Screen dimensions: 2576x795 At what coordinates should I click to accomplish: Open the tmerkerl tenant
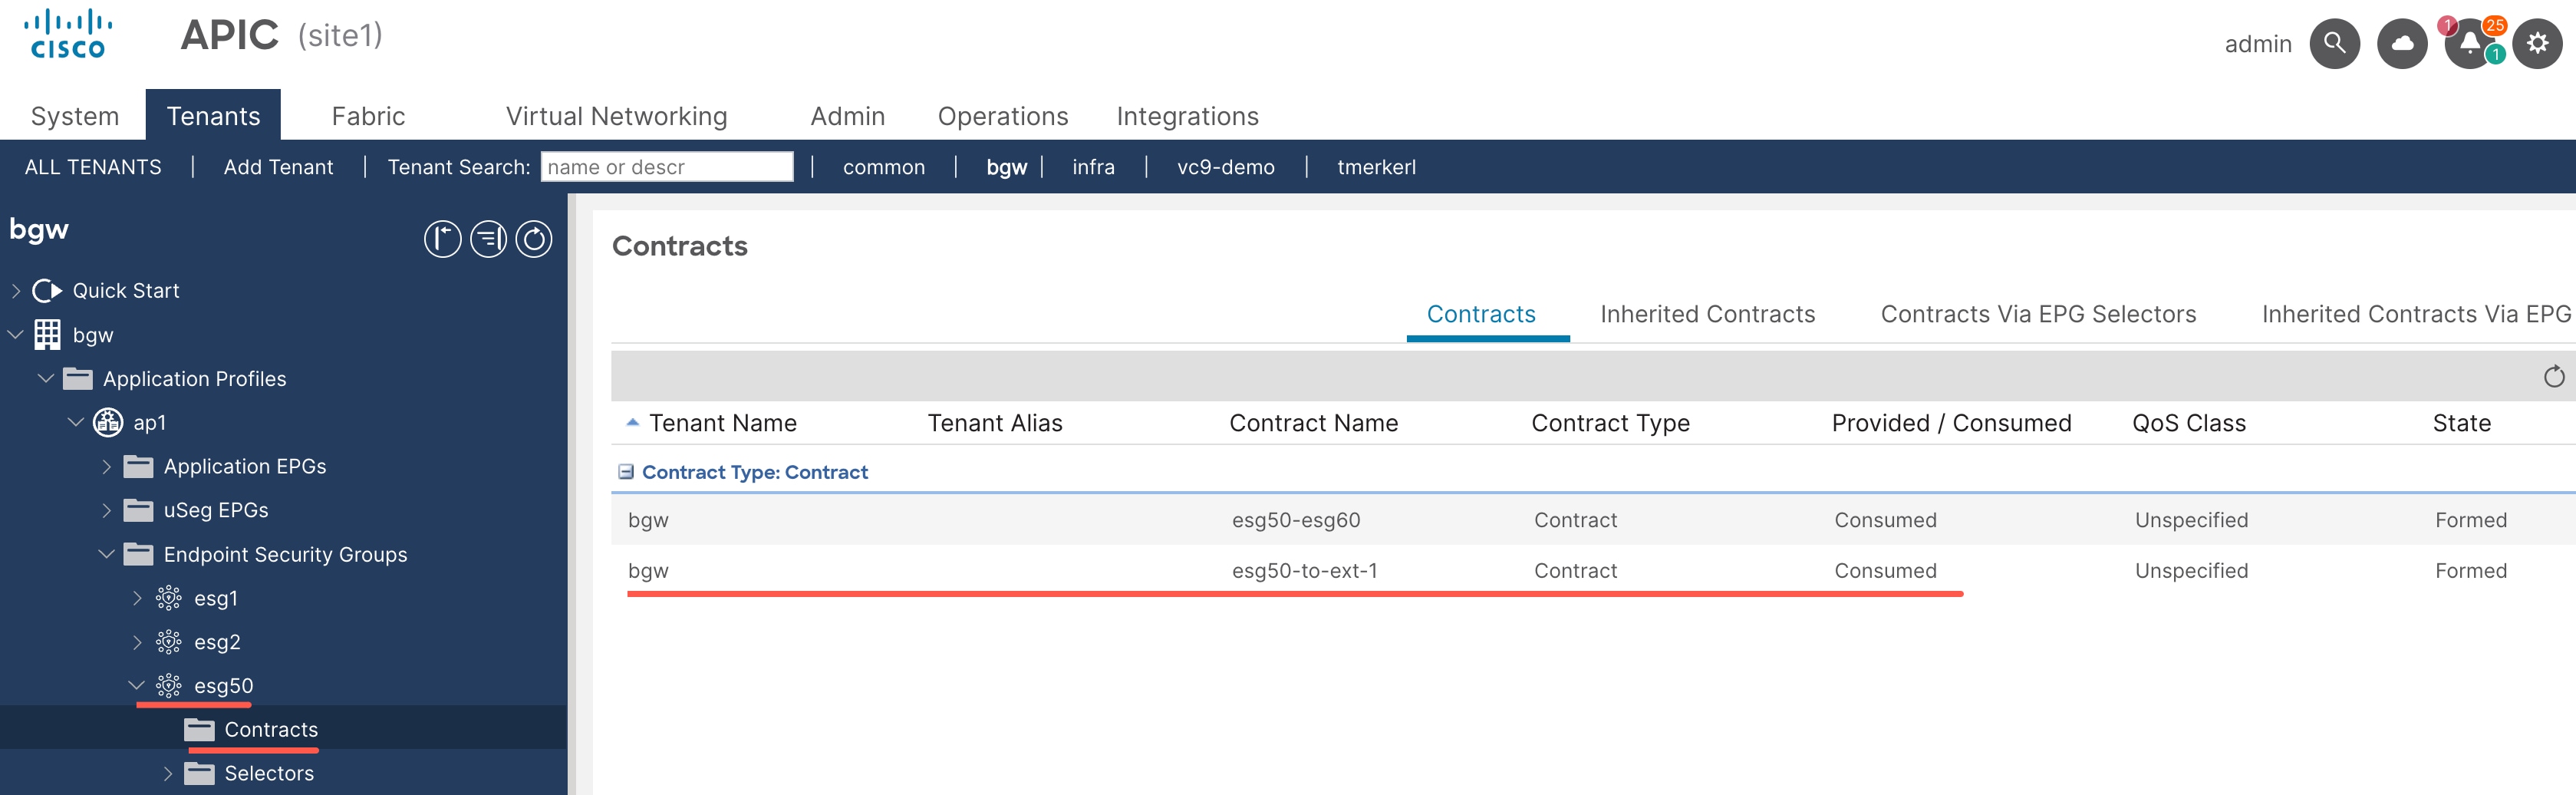(x=1376, y=167)
